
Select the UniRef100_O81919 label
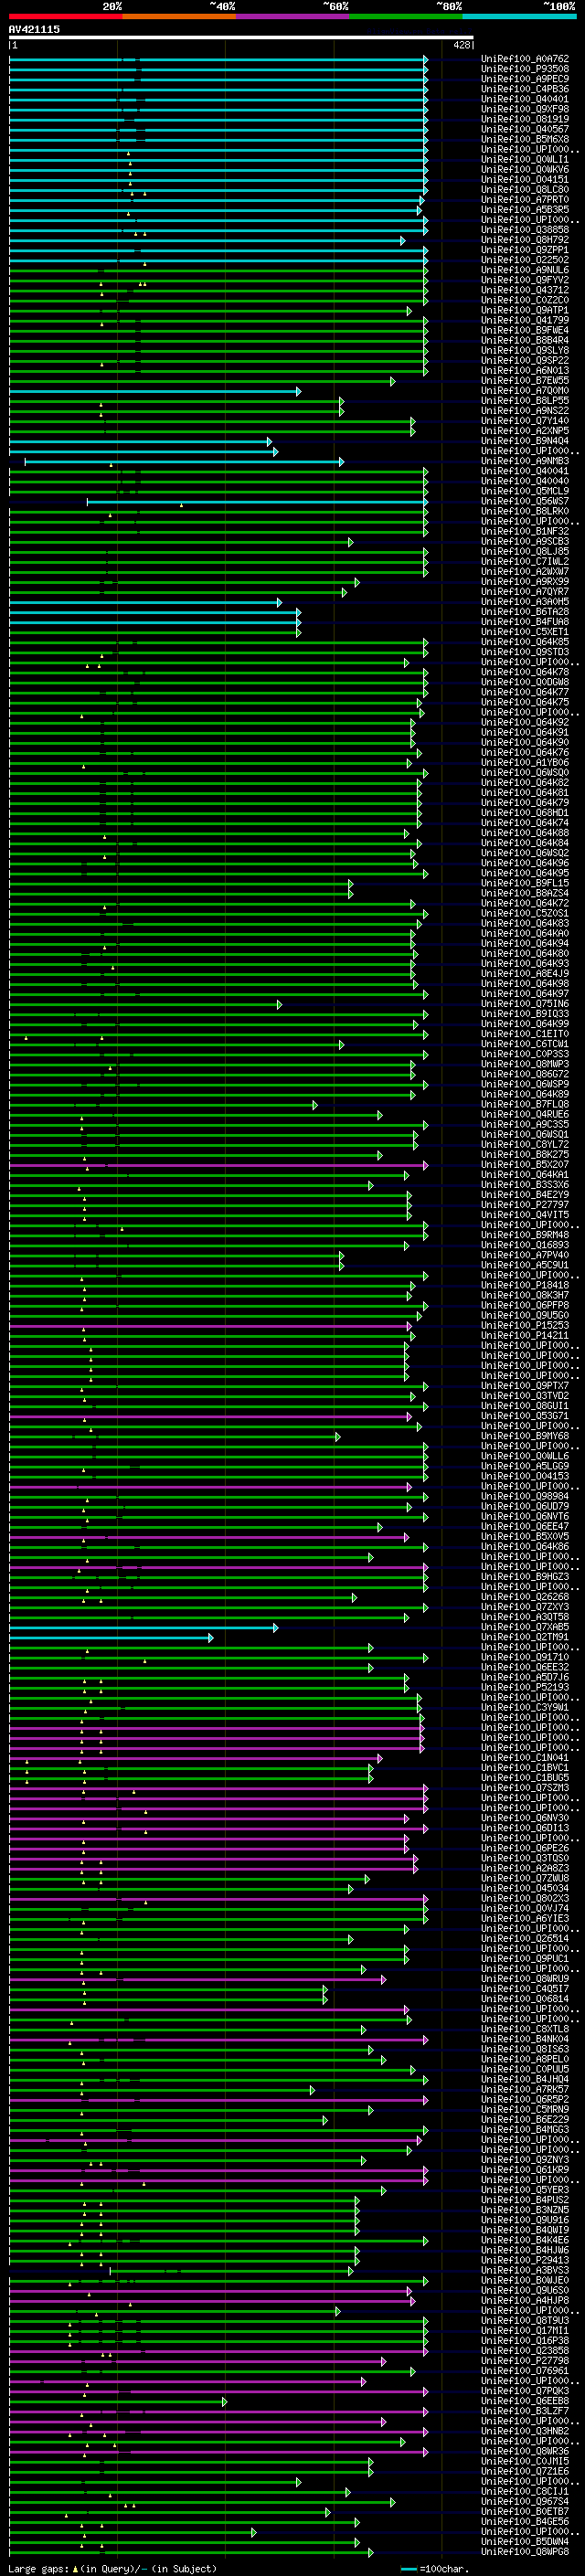point(525,119)
